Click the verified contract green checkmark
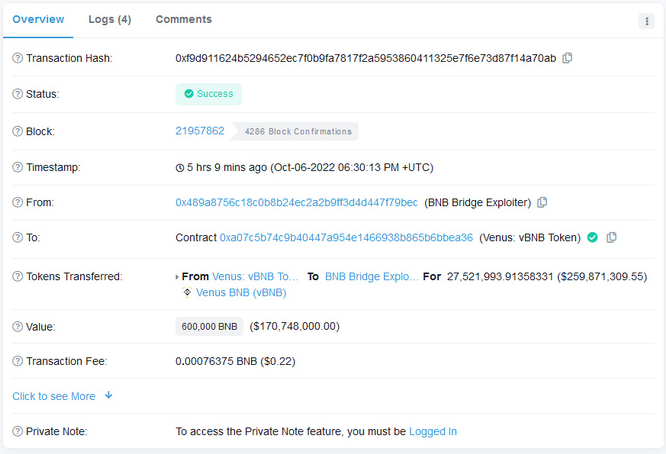This screenshot has height=454, width=666. click(x=593, y=237)
